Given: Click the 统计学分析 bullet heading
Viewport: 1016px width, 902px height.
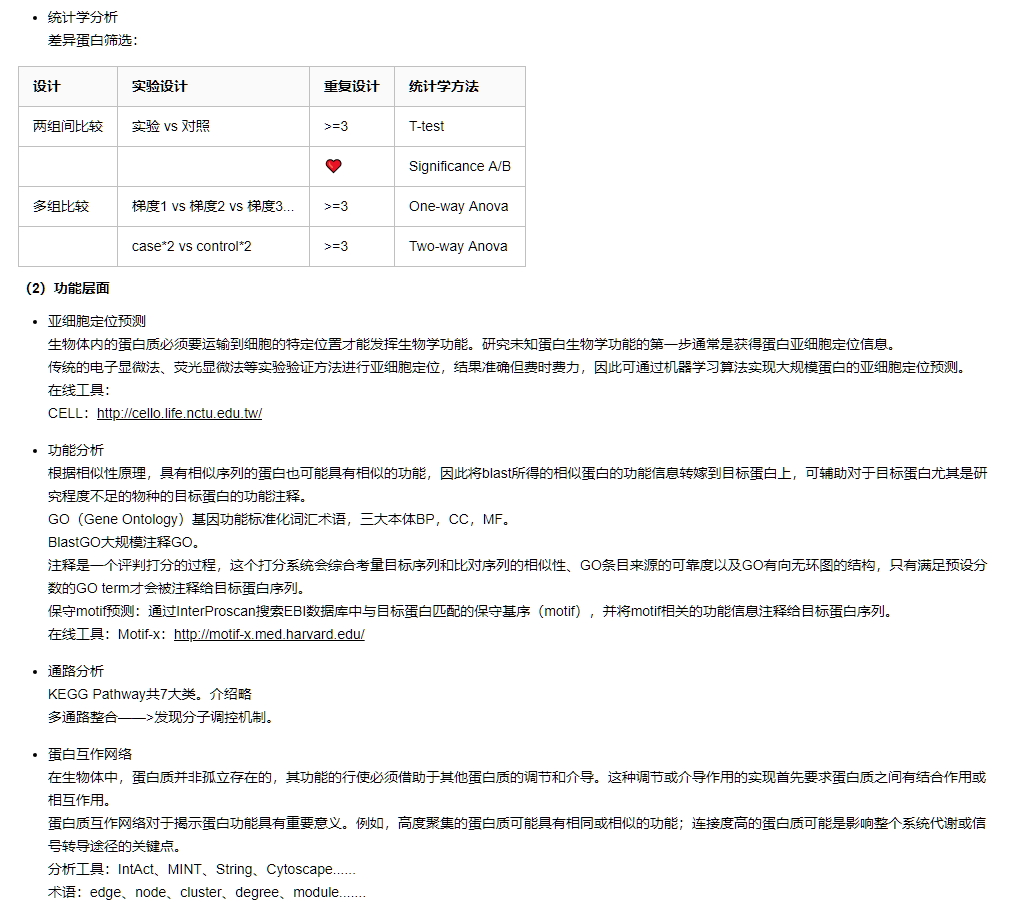Looking at the screenshot, I should pyautogui.click(x=82, y=18).
